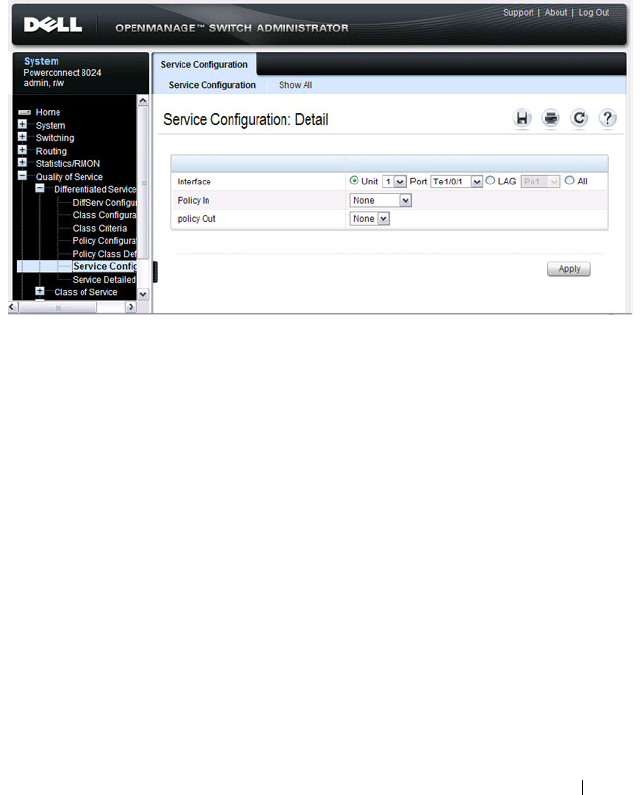Open the Policy In dropdown

pos(380,200)
